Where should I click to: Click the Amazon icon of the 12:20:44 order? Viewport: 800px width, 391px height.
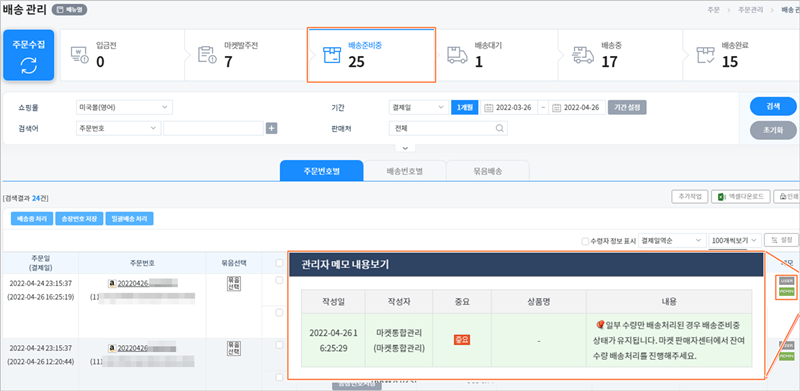(x=111, y=348)
